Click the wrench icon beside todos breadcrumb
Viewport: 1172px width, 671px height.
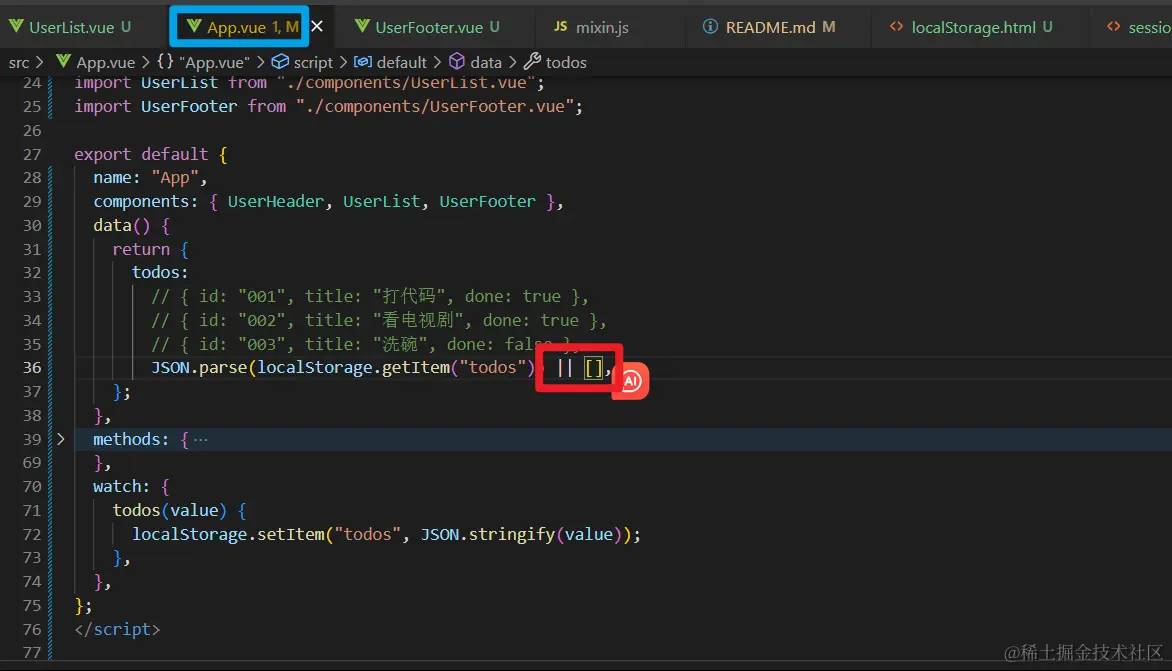pyautogui.click(x=531, y=62)
